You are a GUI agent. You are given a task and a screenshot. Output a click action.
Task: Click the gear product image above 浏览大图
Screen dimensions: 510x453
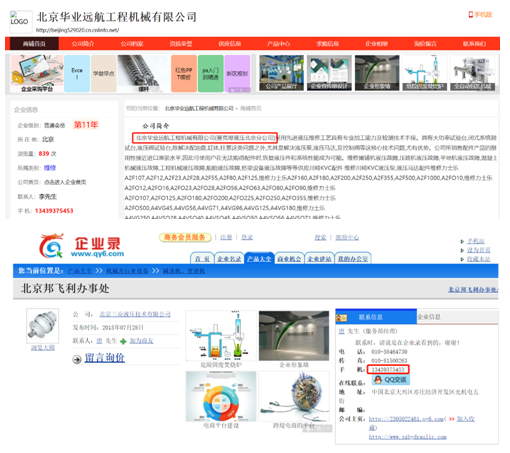43,326
